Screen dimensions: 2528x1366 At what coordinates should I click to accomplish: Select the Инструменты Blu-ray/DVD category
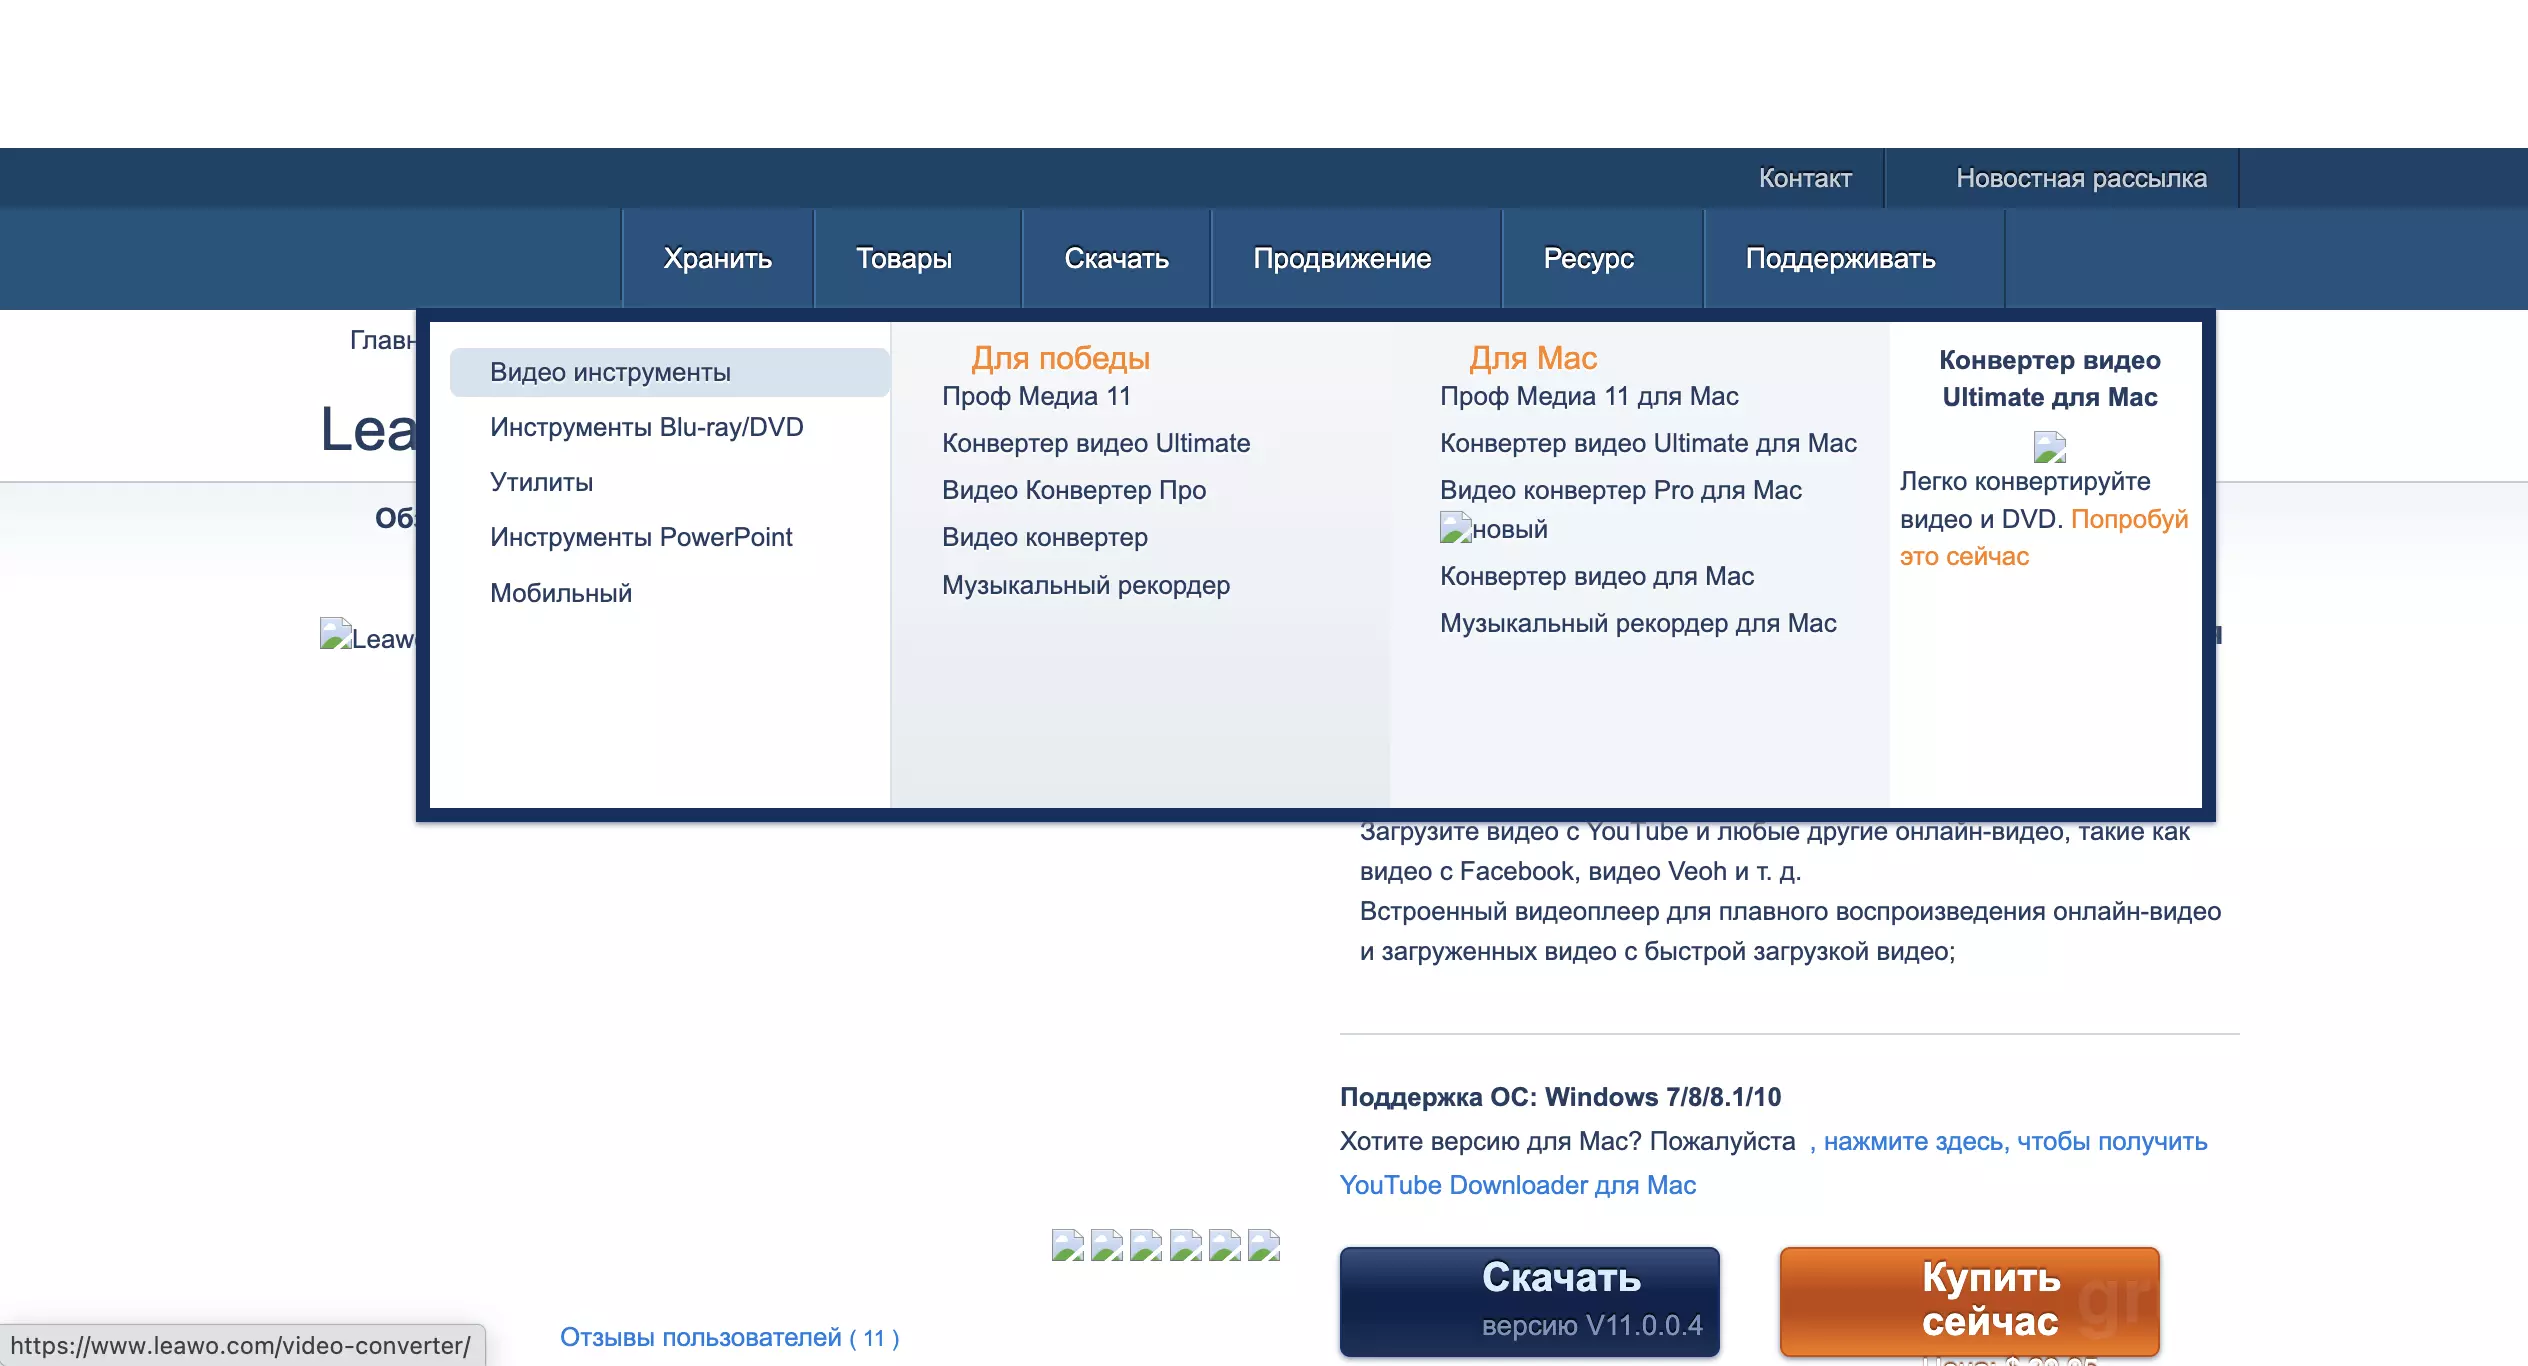[x=647, y=427]
